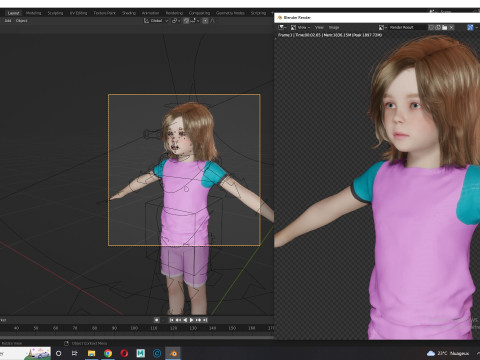Open the Animation workspace tab
This screenshot has width=480, height=360.
coord(150,13)
